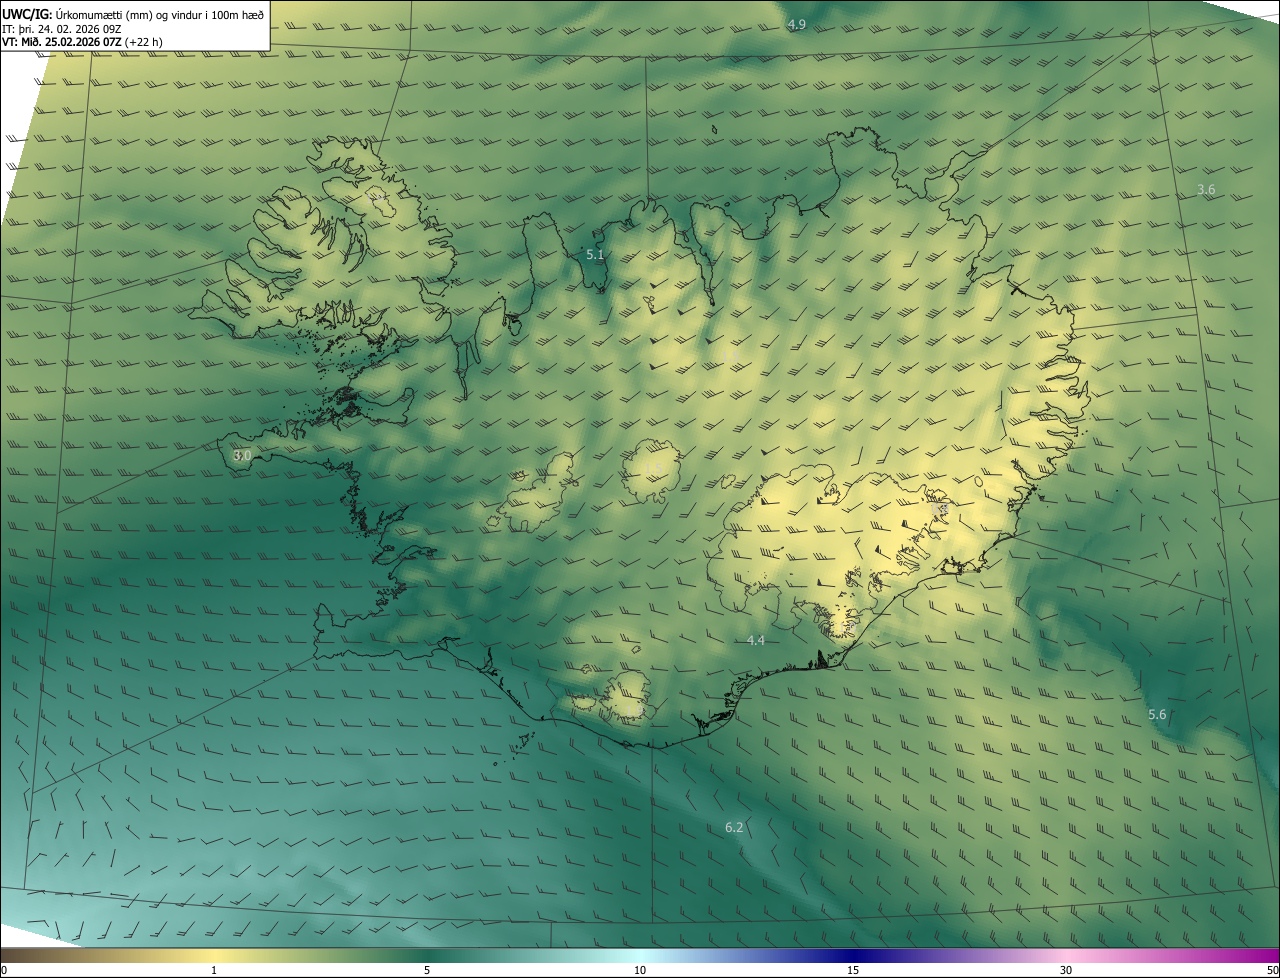Click the '10' tick on the color scale
This screenshot has width=1280, height=978.
640,970
